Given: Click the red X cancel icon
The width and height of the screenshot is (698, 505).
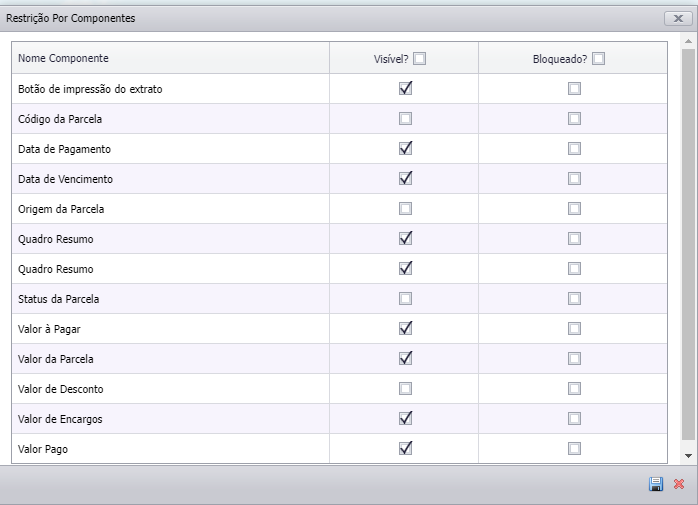Looking at the screenshot, I should pyautogui.click(x=679, y=484).
